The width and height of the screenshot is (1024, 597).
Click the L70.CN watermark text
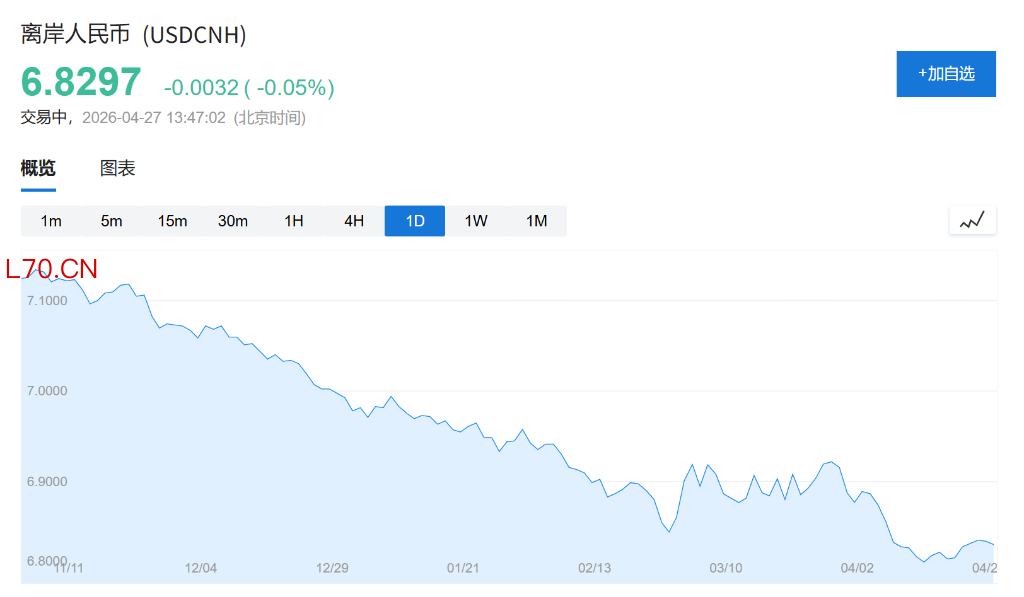tap(52, 269)
